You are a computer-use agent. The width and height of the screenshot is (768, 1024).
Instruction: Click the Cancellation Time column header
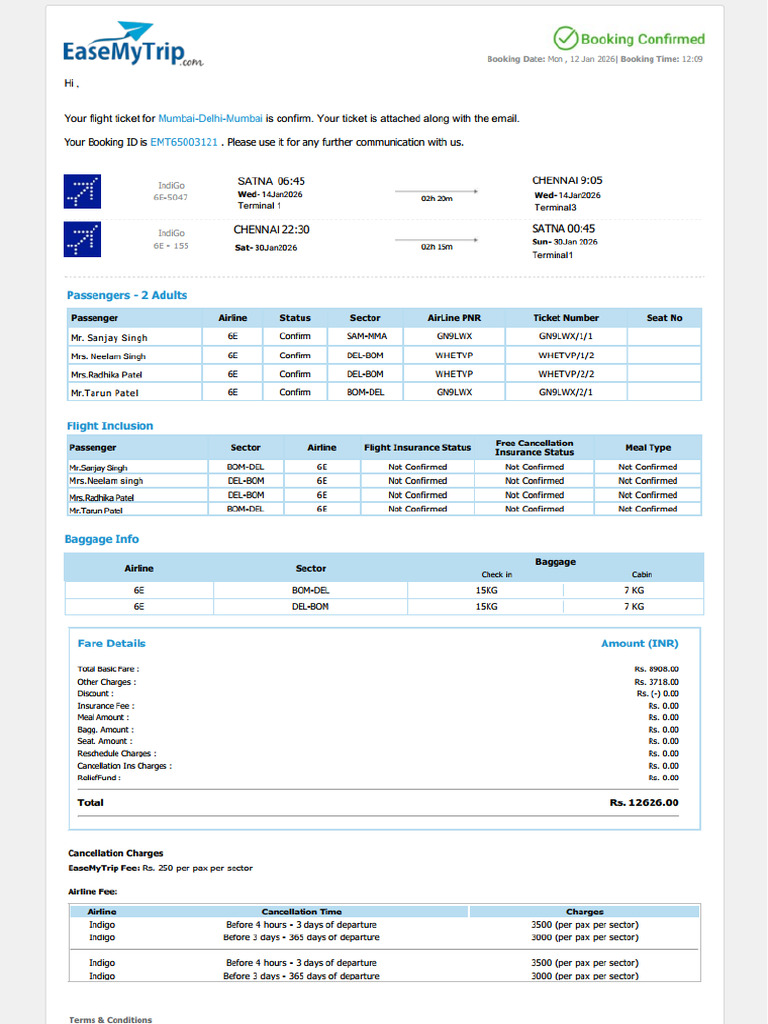[302, 912]
